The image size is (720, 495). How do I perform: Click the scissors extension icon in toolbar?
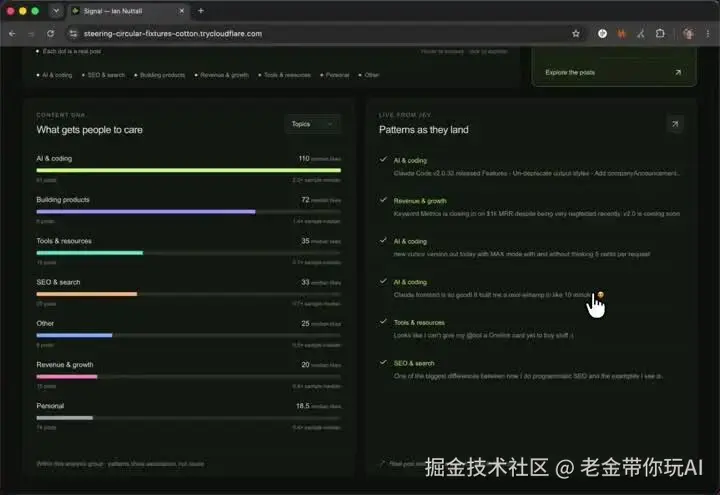pos(641,34)
